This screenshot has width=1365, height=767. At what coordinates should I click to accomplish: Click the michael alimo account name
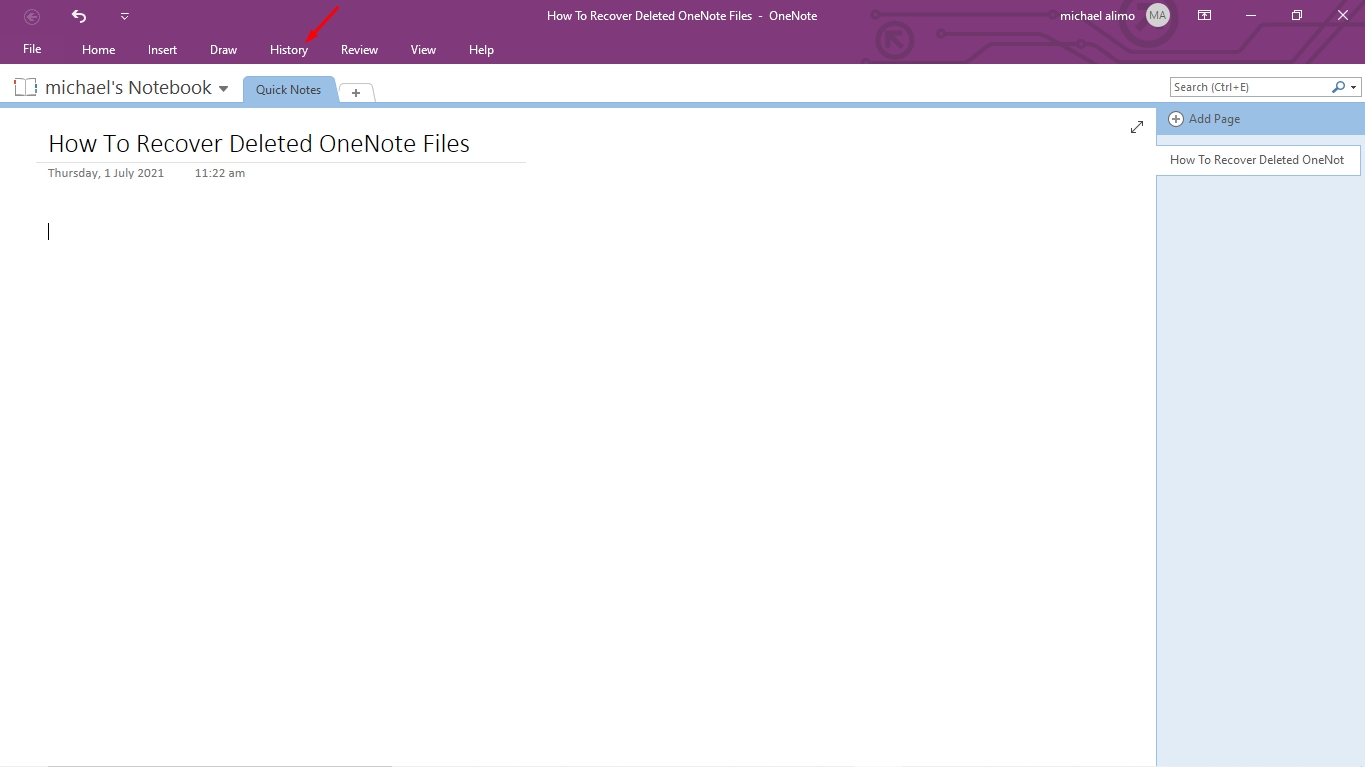[1097, 16]
